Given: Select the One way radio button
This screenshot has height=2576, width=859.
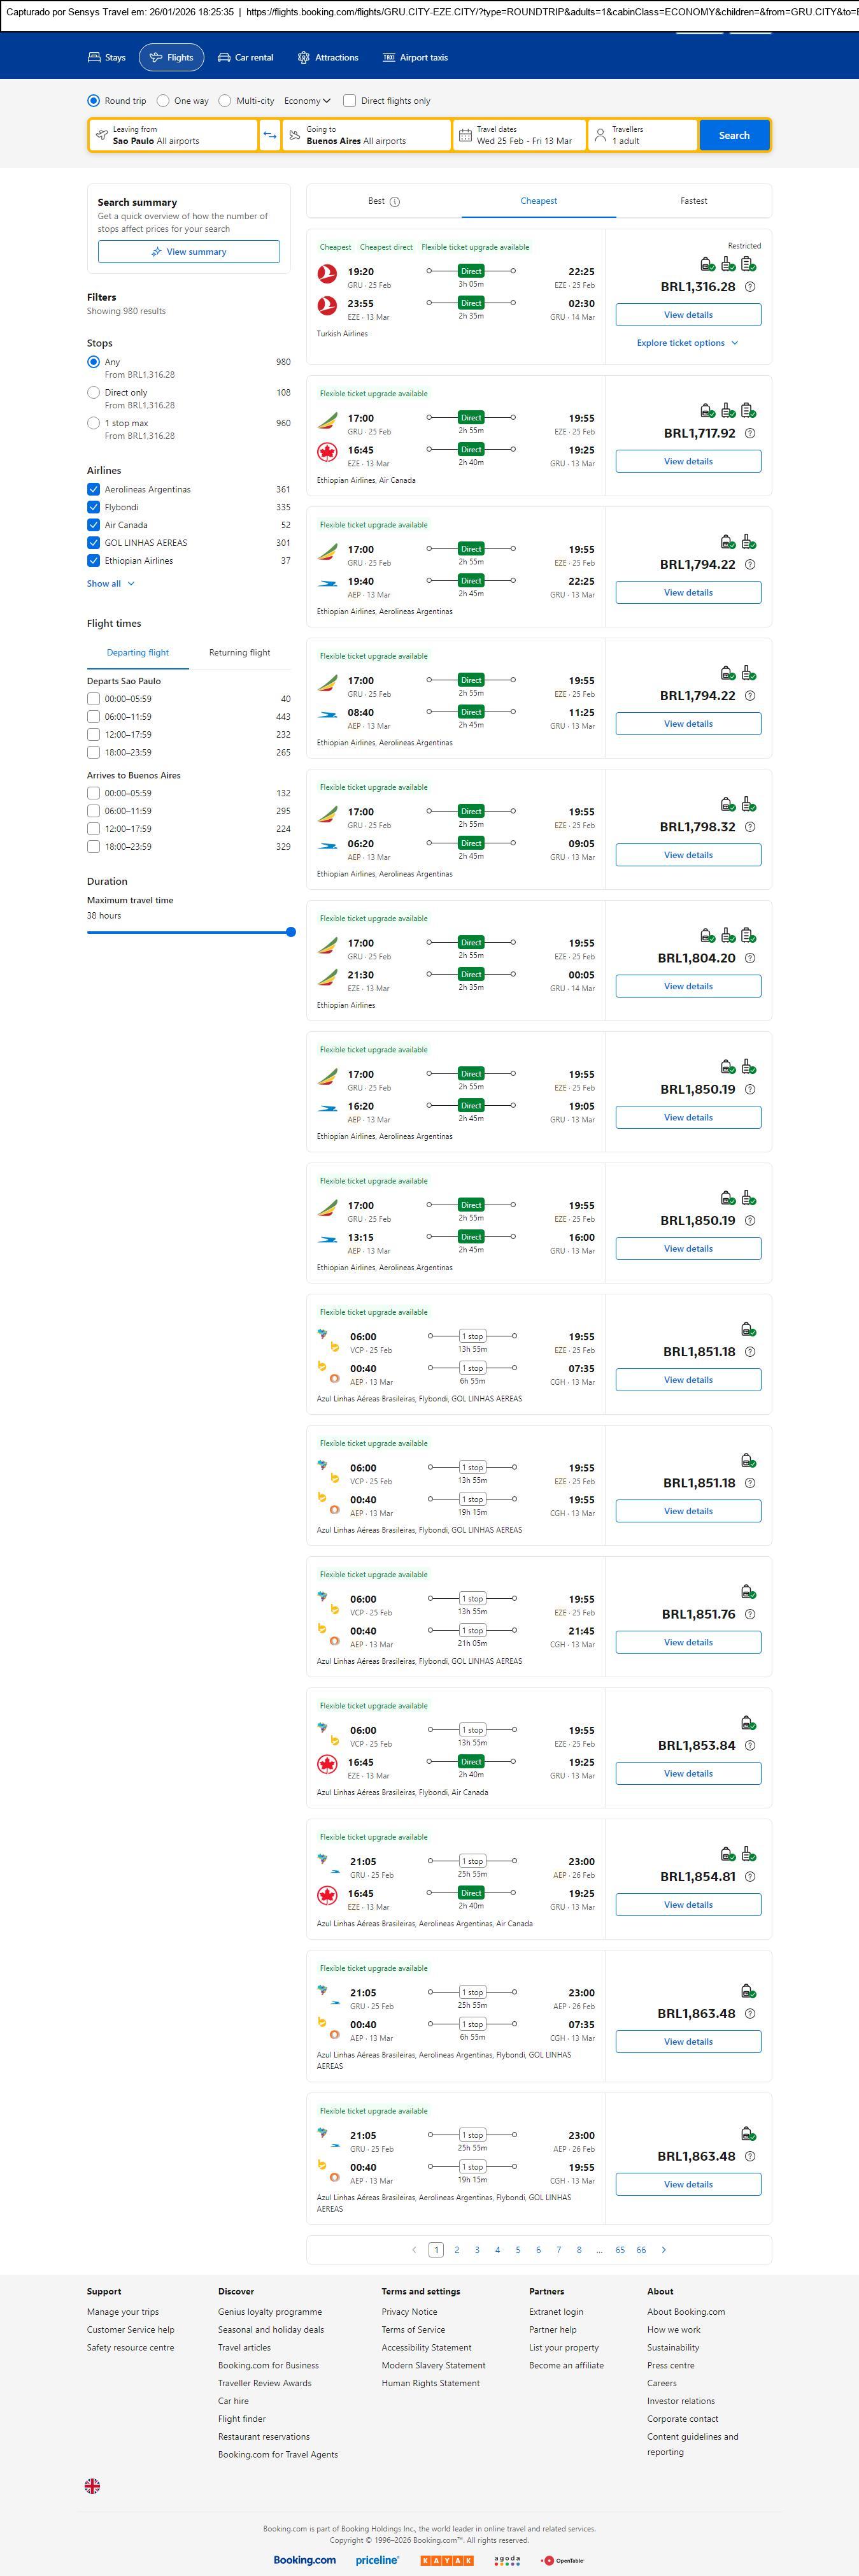Looking at the screenshot, I should click(x=163, y=101).
